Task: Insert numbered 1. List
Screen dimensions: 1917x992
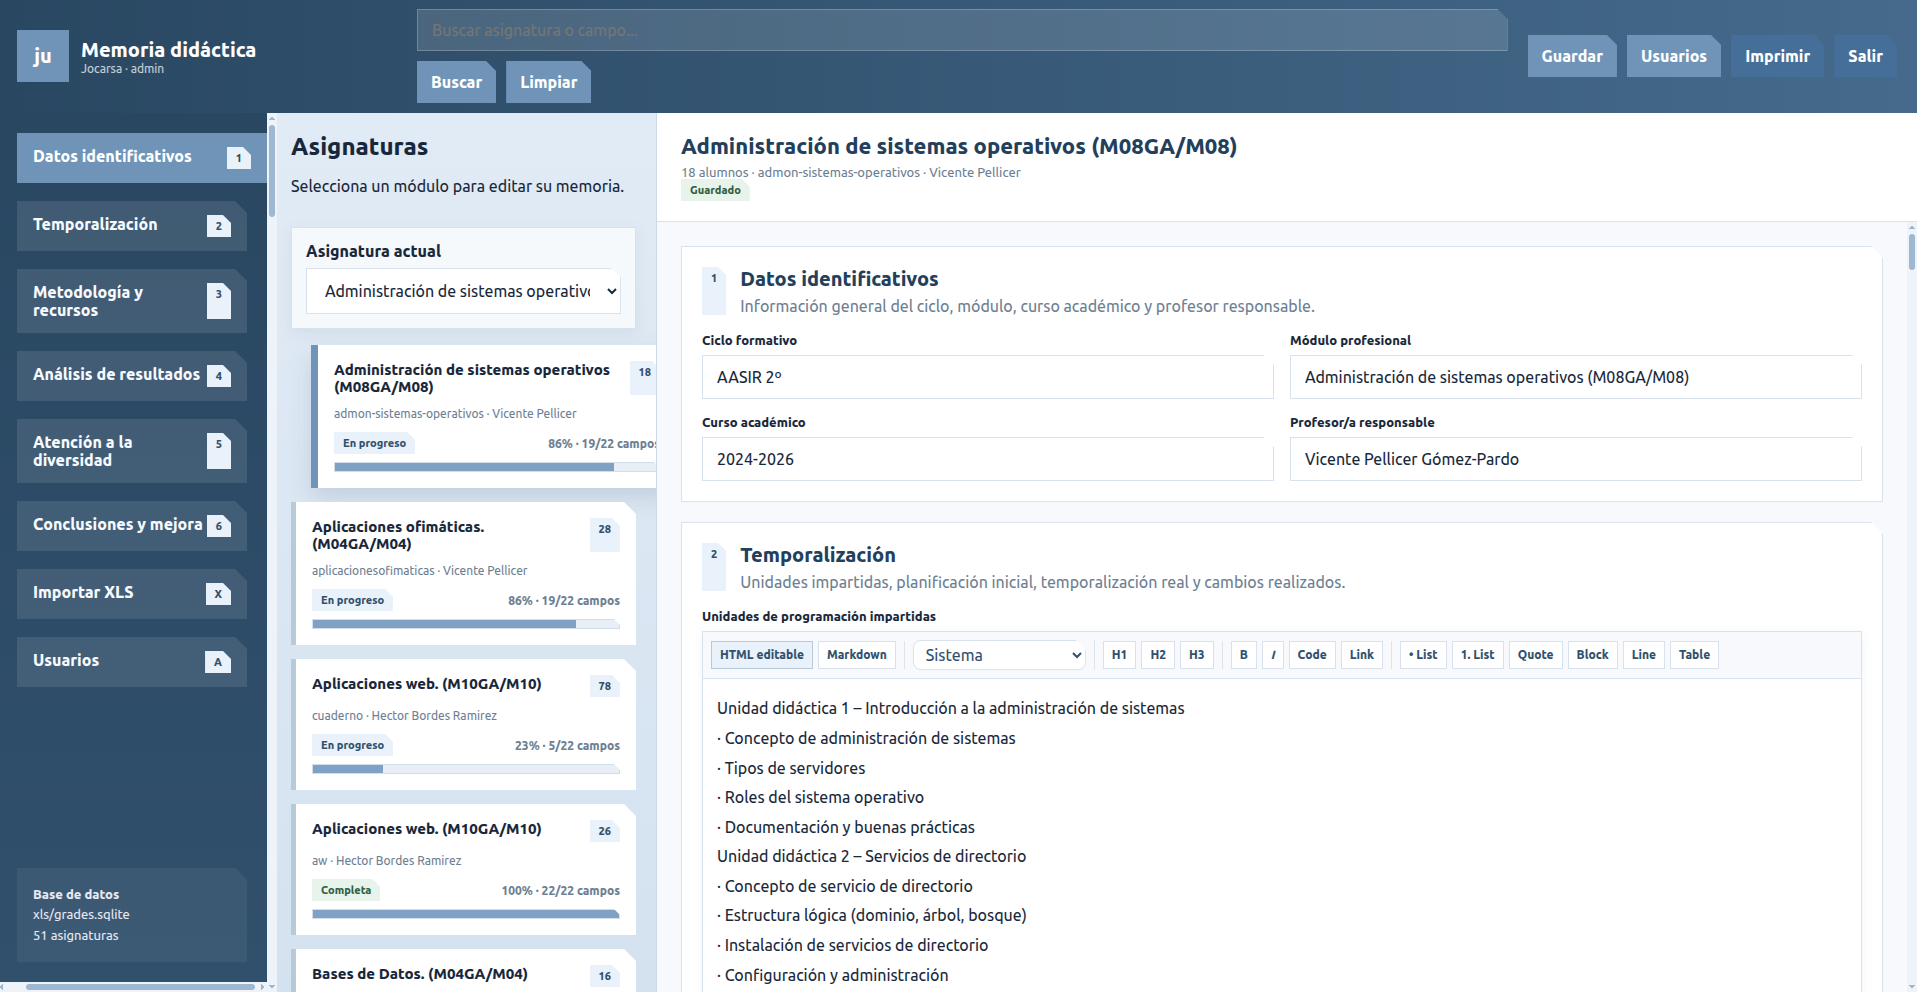Action: (1478, 655)
